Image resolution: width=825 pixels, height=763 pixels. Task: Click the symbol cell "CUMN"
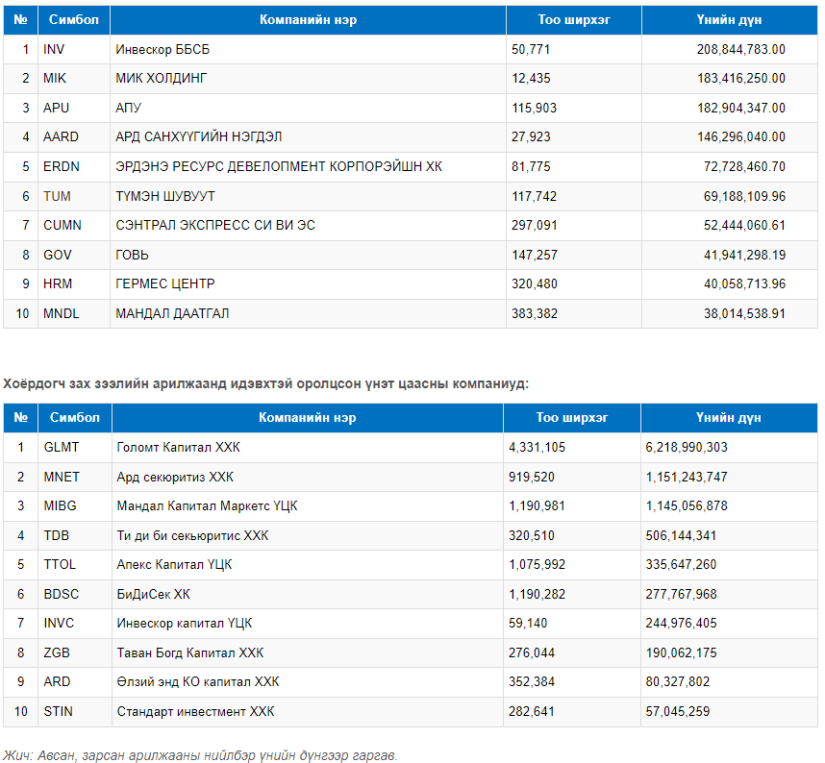63,225
